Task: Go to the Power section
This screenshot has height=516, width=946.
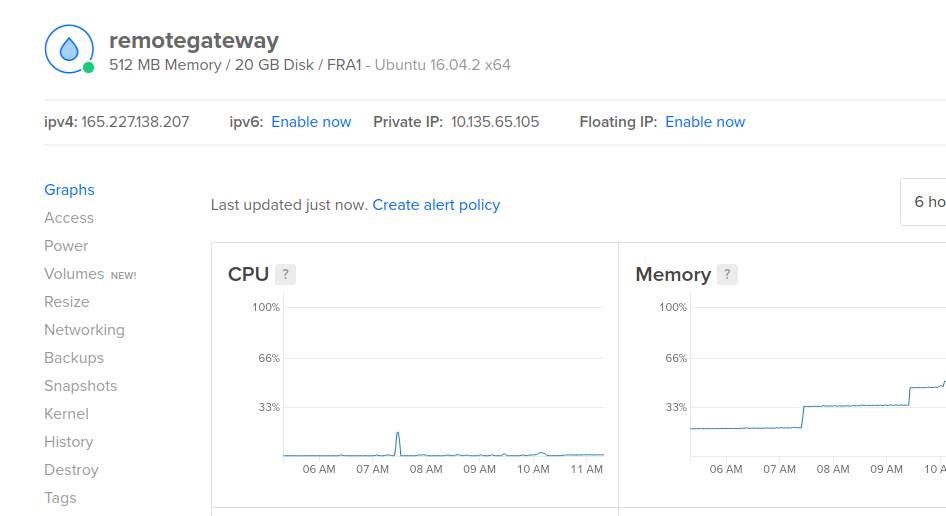Action: (x=66, y=246)
